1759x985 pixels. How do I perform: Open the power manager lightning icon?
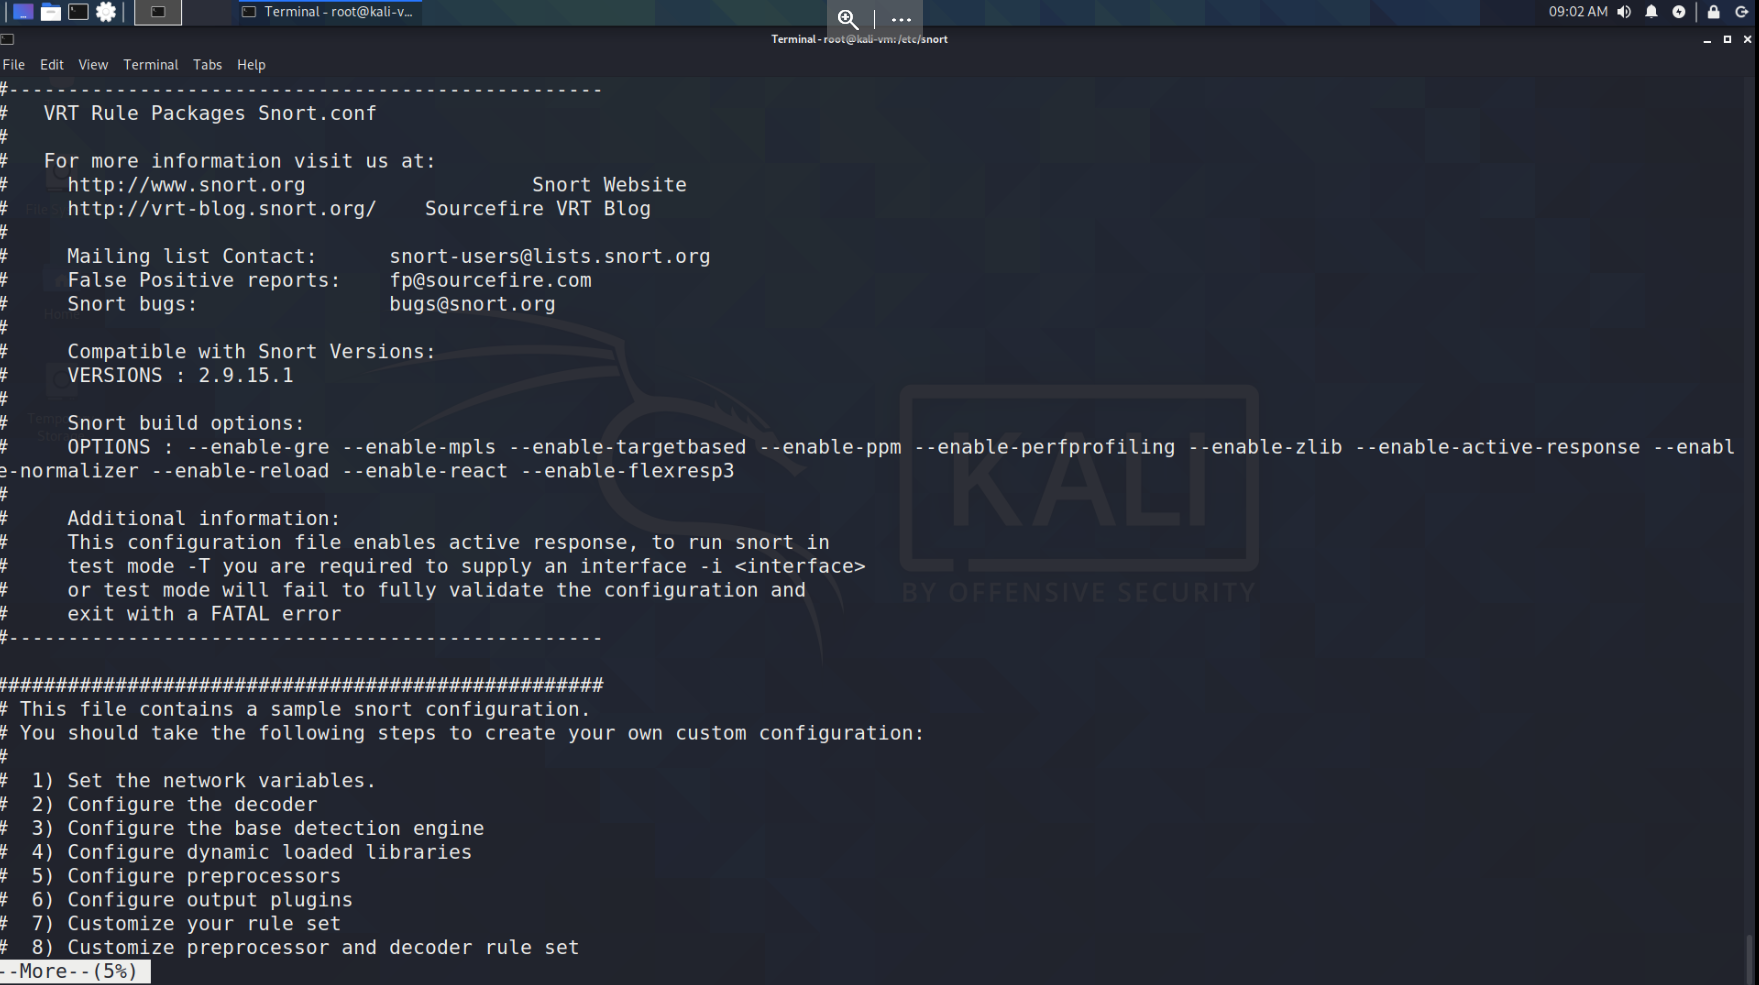(1679, 12)
